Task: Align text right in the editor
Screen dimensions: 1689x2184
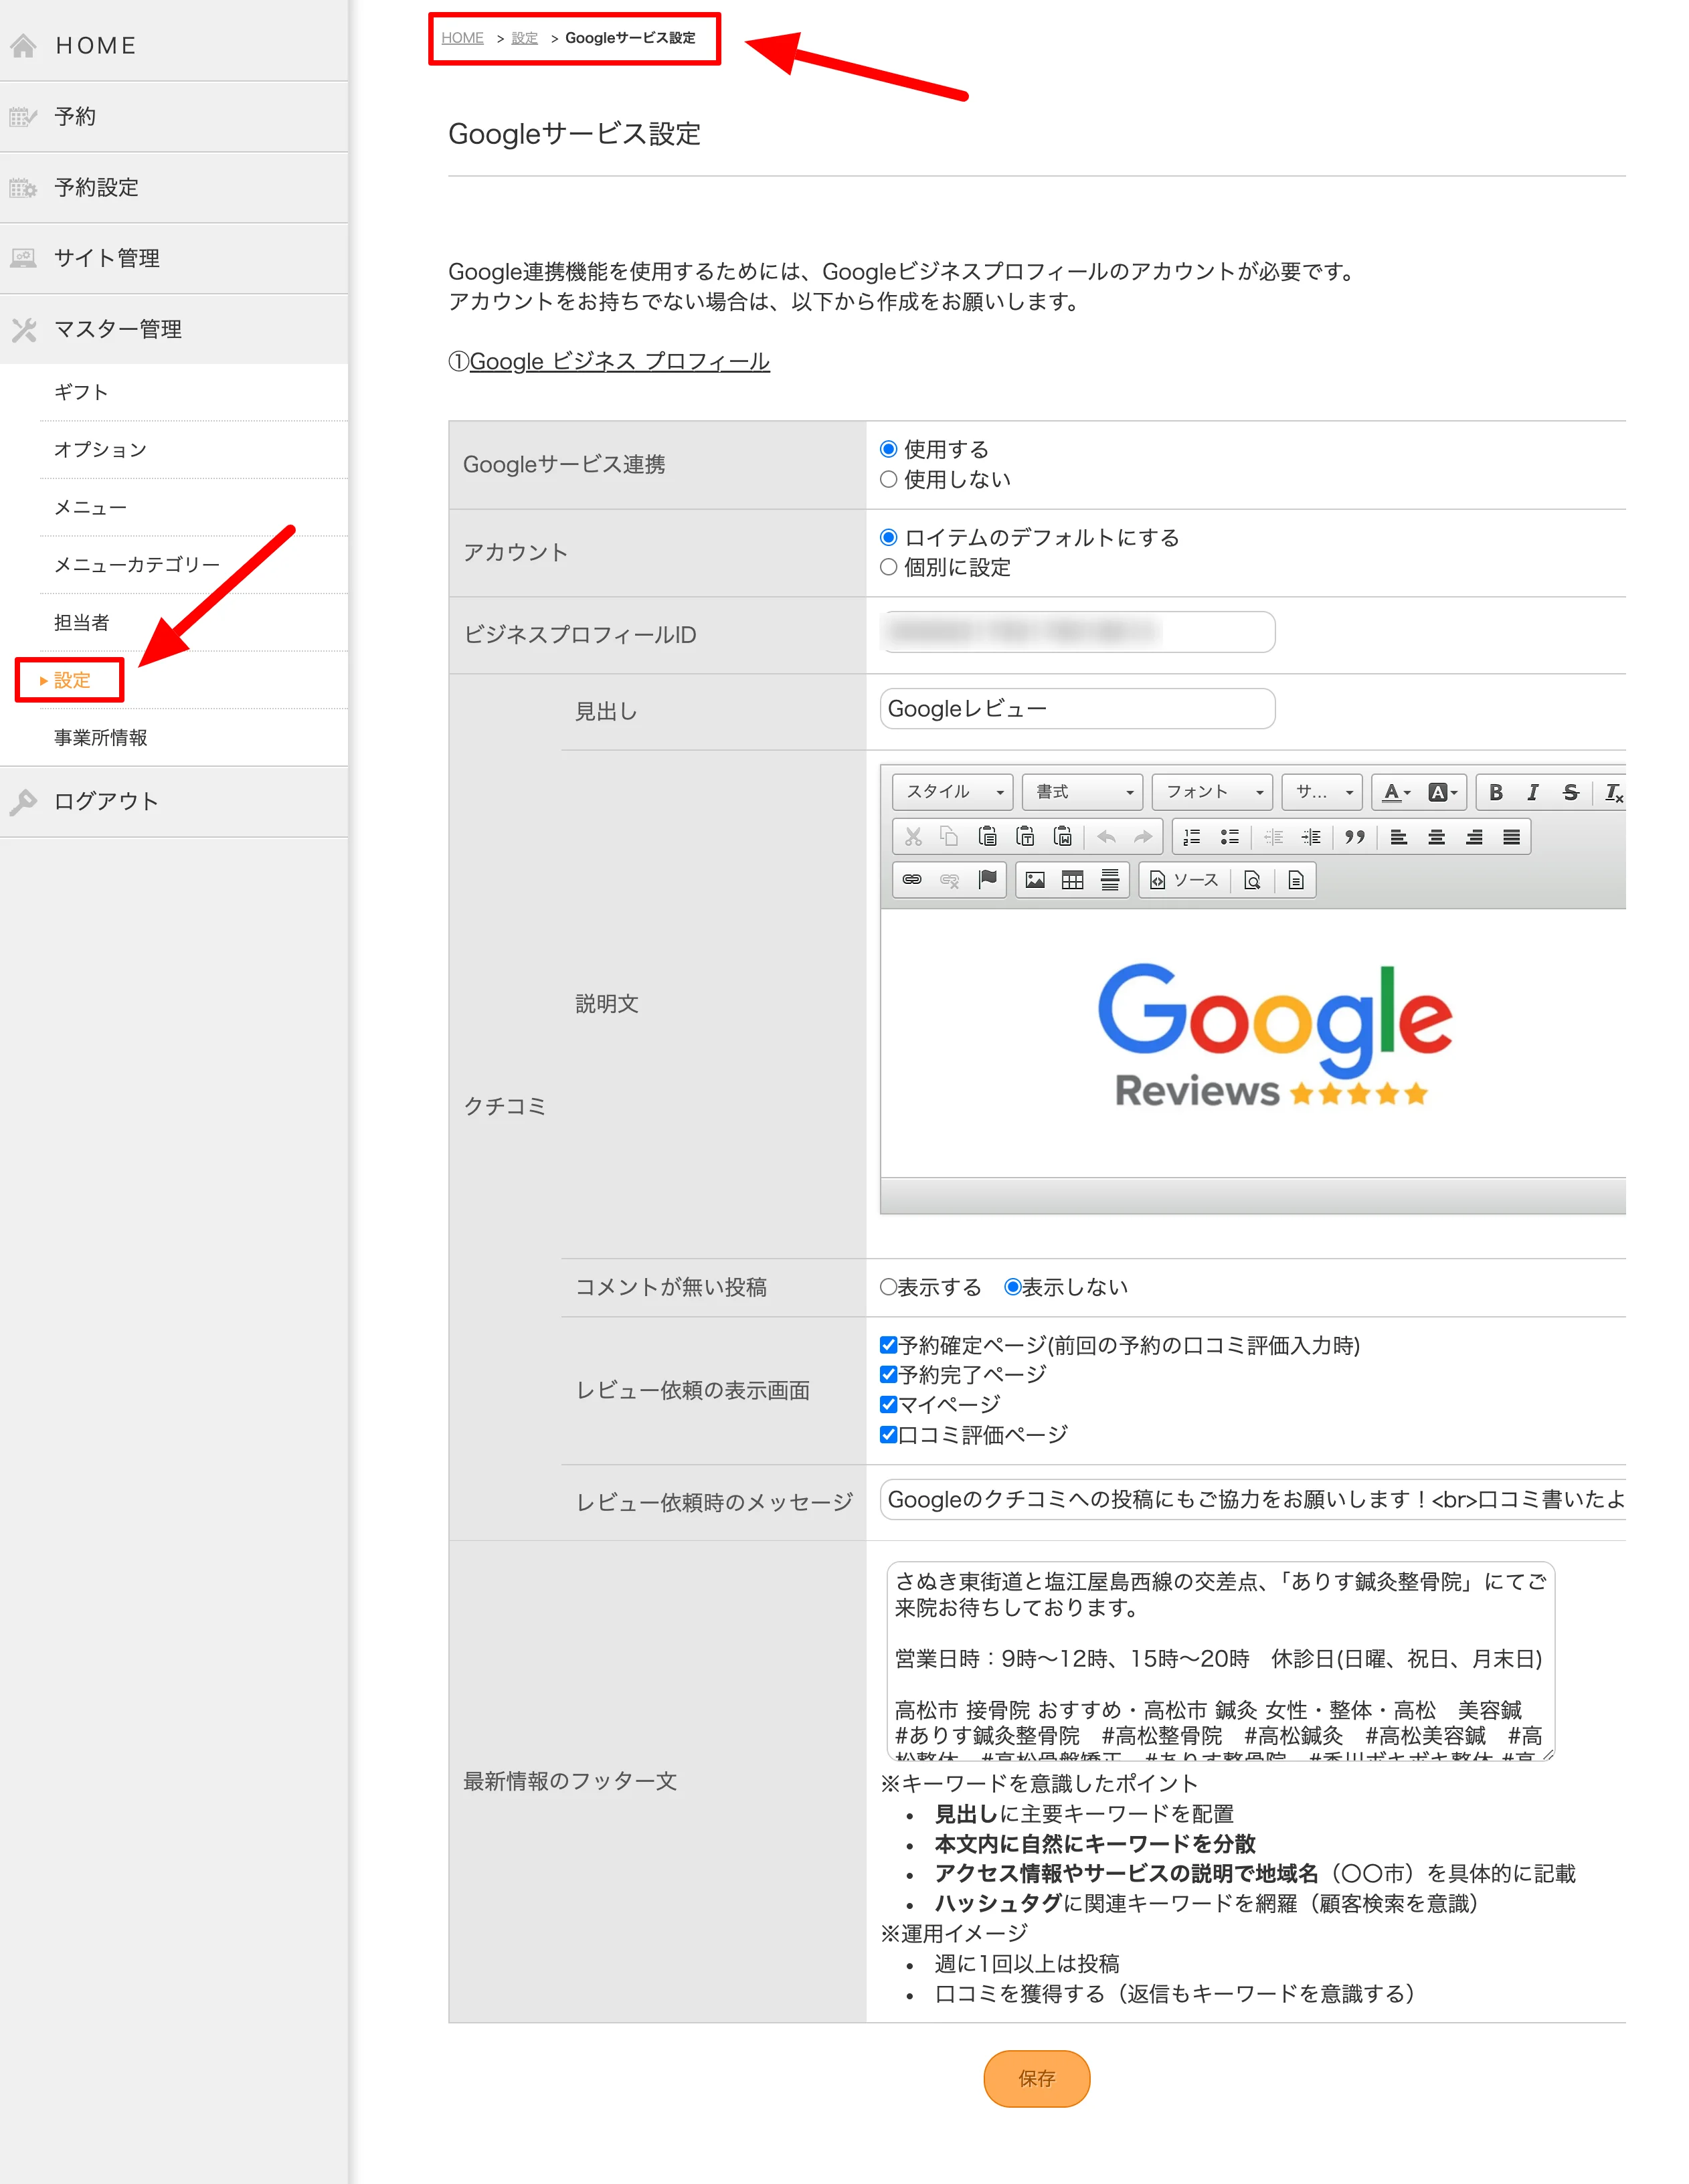Action: (1473, 836)
